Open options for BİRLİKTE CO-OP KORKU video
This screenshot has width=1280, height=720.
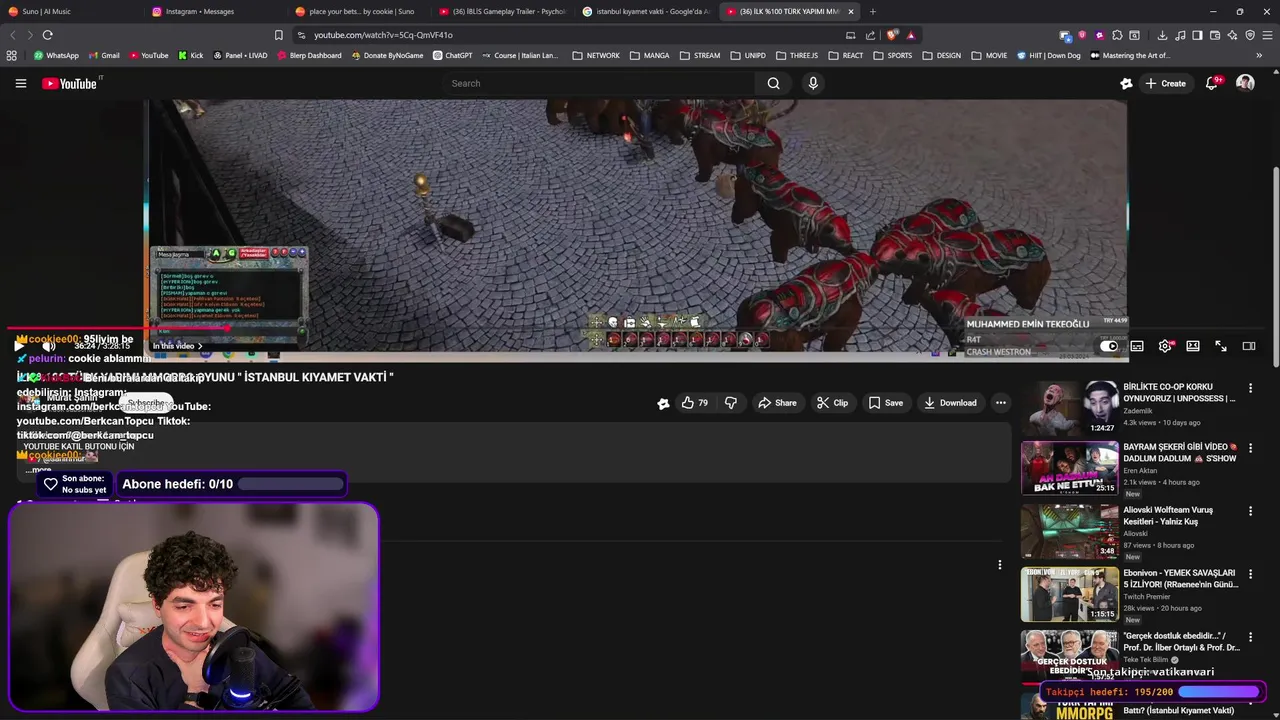(1250, 388)
